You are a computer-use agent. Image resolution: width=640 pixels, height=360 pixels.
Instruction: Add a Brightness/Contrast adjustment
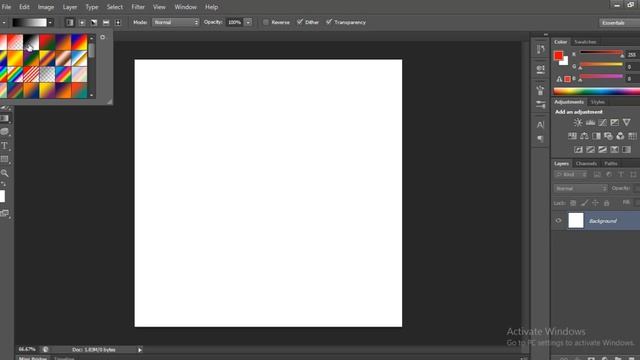point(578,122)
